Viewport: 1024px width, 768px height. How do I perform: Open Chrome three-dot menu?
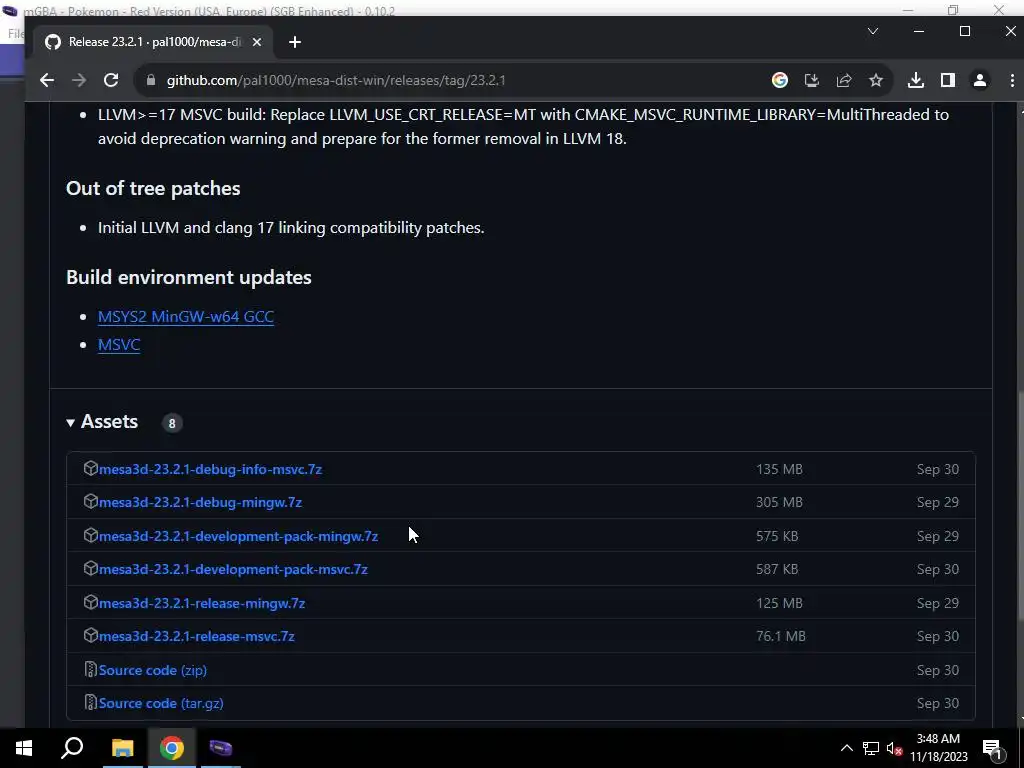(x=1012, y=80)
